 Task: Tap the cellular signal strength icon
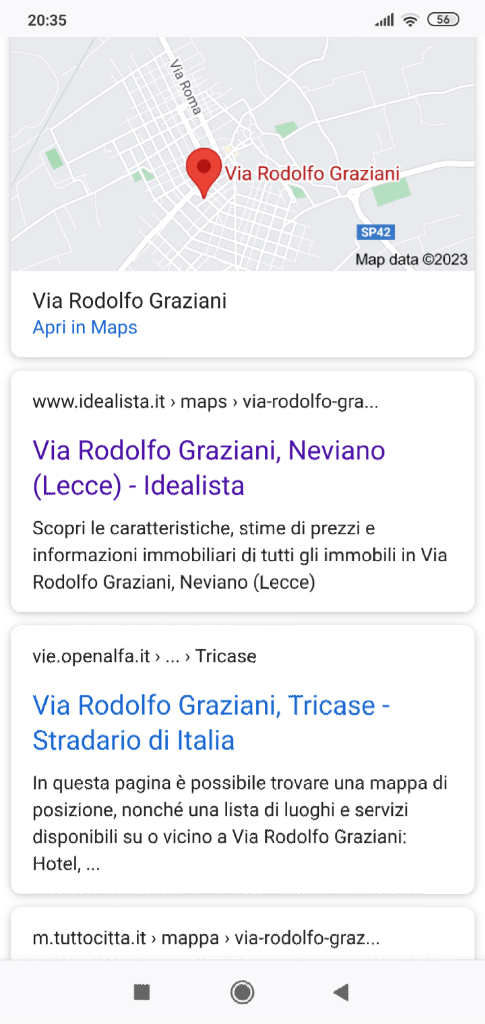click(x=384, y=20)
